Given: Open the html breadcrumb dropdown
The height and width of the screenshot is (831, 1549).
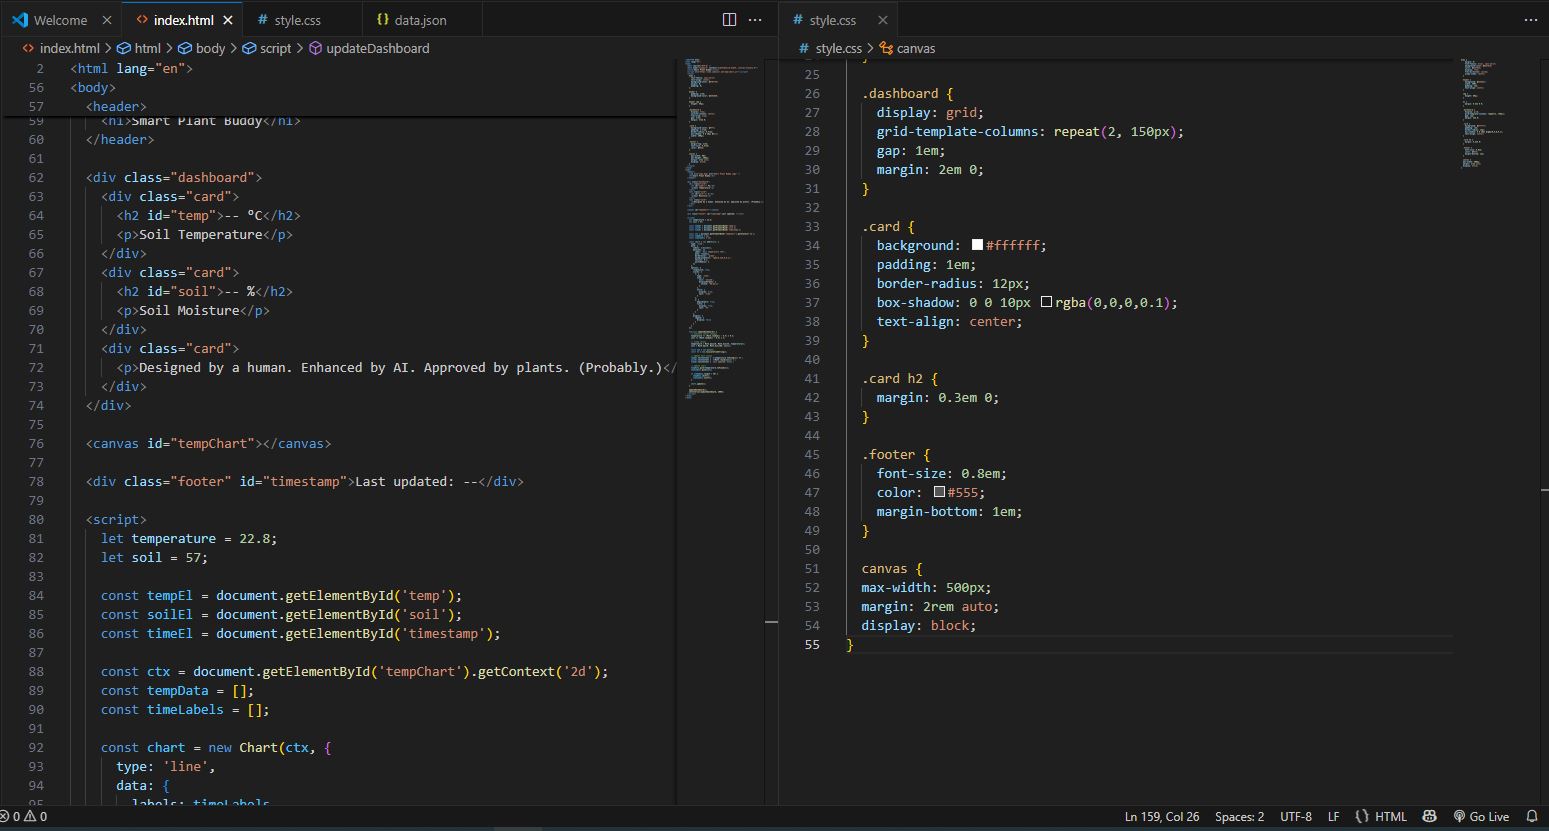Looking at the screenshot, I should [139, 48].
